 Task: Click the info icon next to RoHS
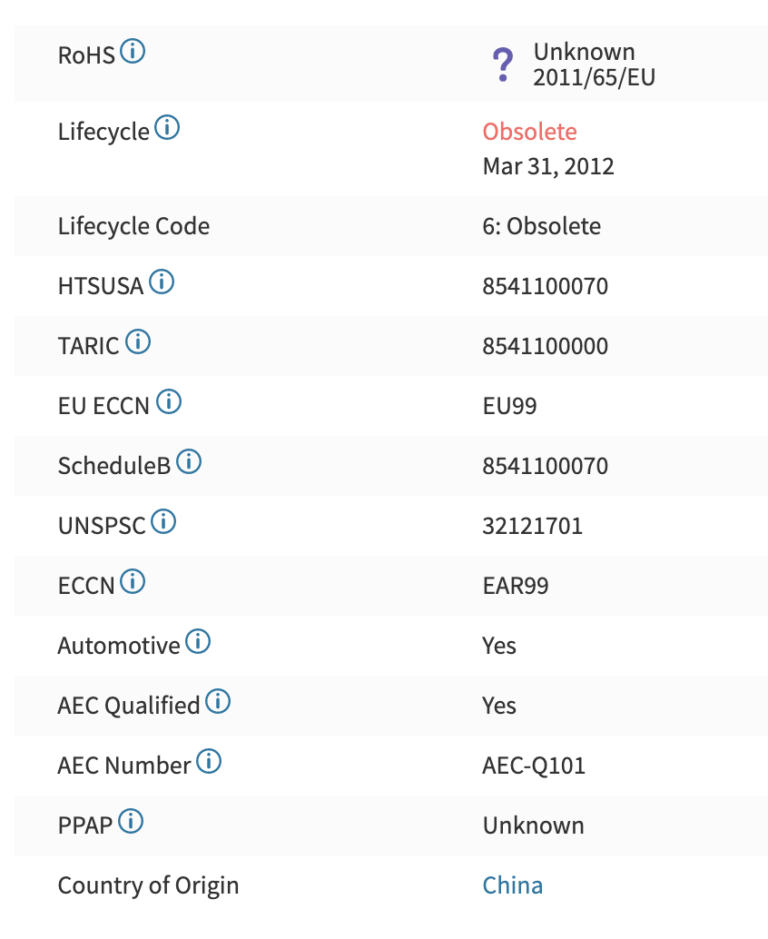tap(132, 51)
